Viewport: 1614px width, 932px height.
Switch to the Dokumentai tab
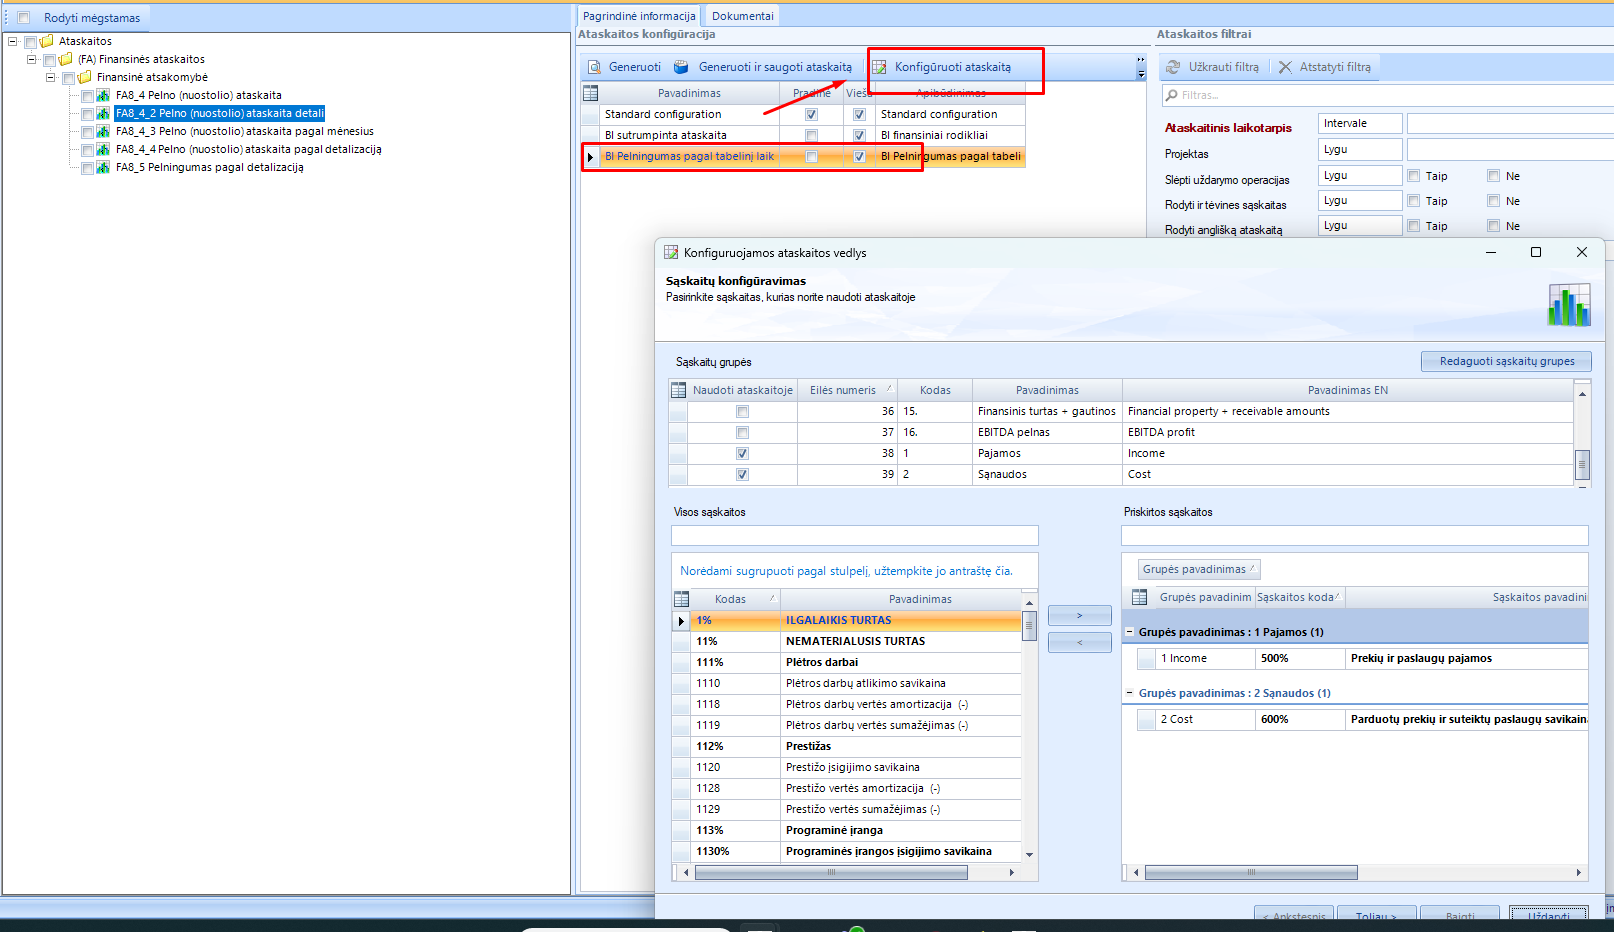point(742,16)
